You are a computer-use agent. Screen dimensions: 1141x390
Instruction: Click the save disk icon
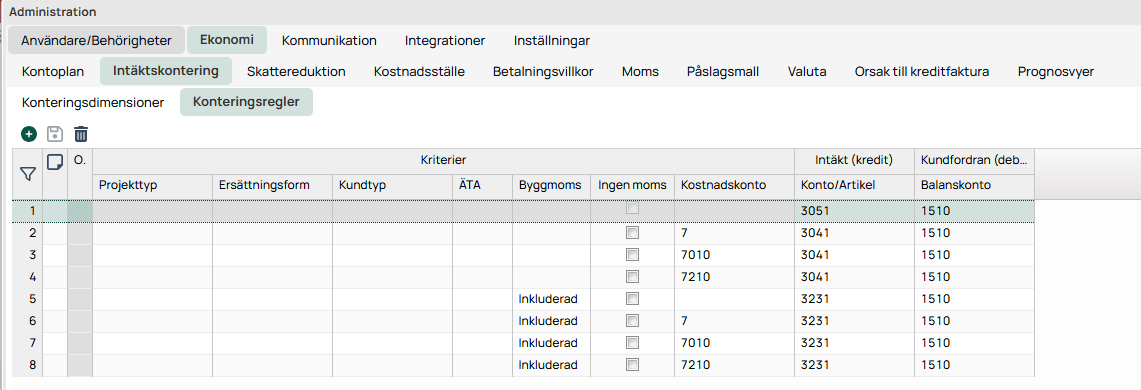(55, 134)
